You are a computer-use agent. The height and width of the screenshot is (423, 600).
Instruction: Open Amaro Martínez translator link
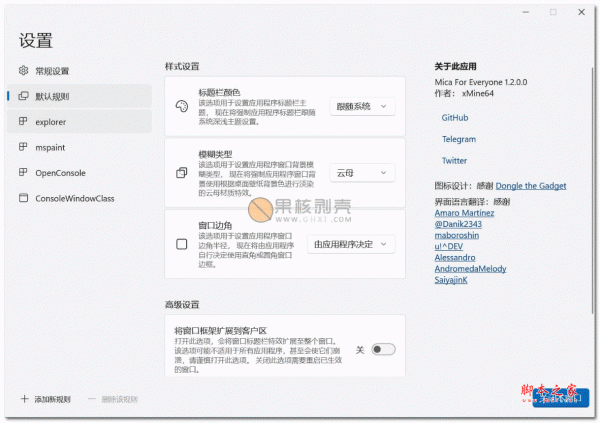[x=464, y=213]
